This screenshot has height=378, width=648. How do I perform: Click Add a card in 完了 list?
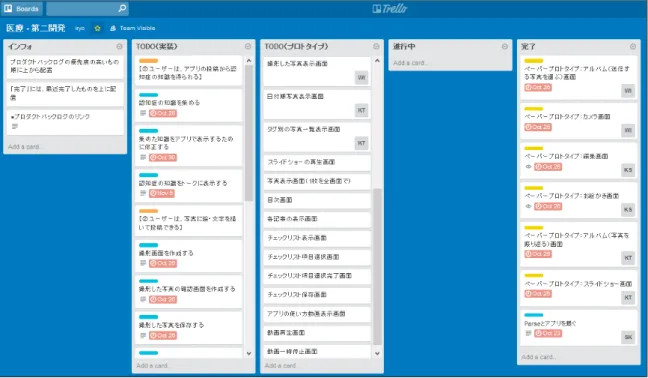(539, 357)
